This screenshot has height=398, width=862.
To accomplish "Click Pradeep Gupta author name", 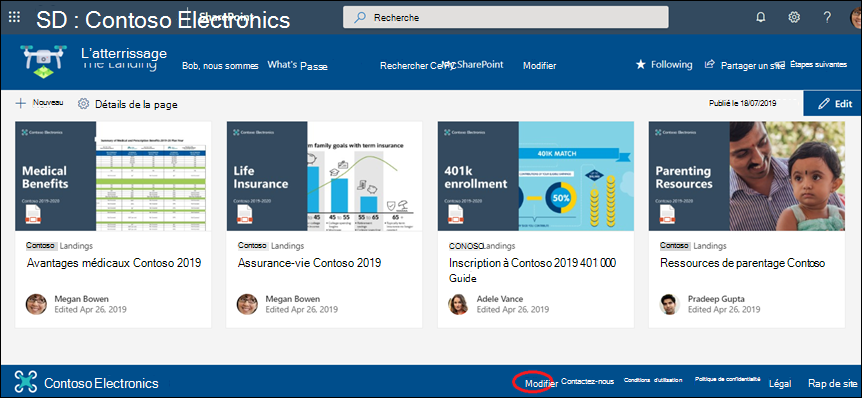I will 716,299.
